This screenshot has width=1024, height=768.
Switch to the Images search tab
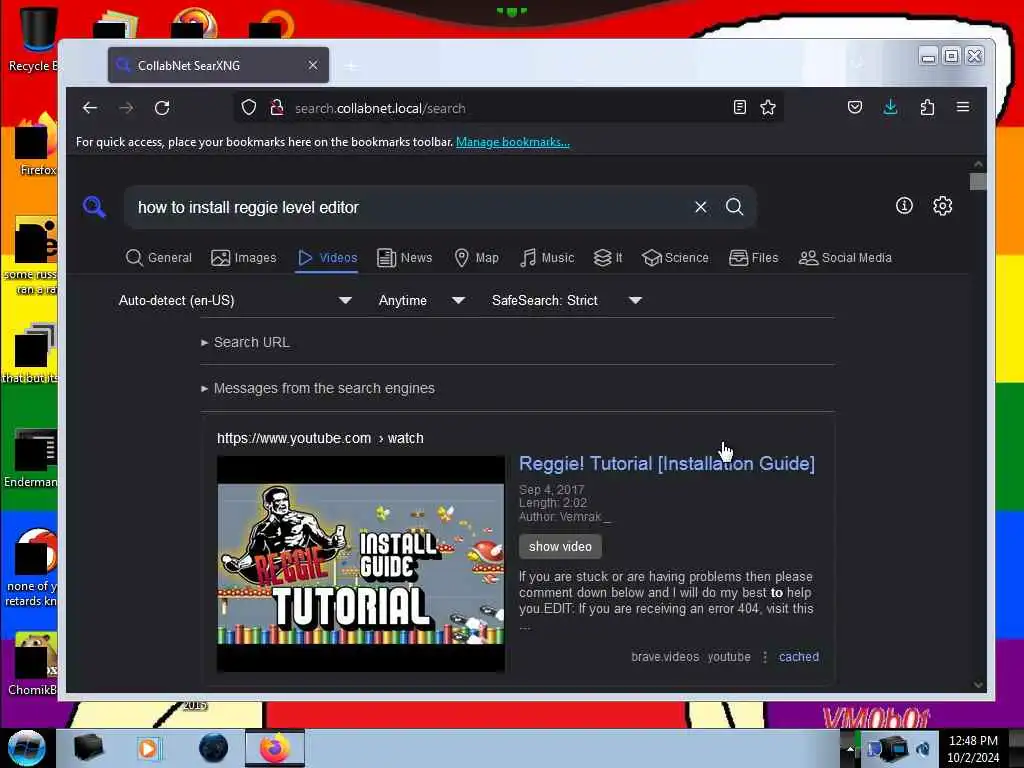click(x=244, y=258)
